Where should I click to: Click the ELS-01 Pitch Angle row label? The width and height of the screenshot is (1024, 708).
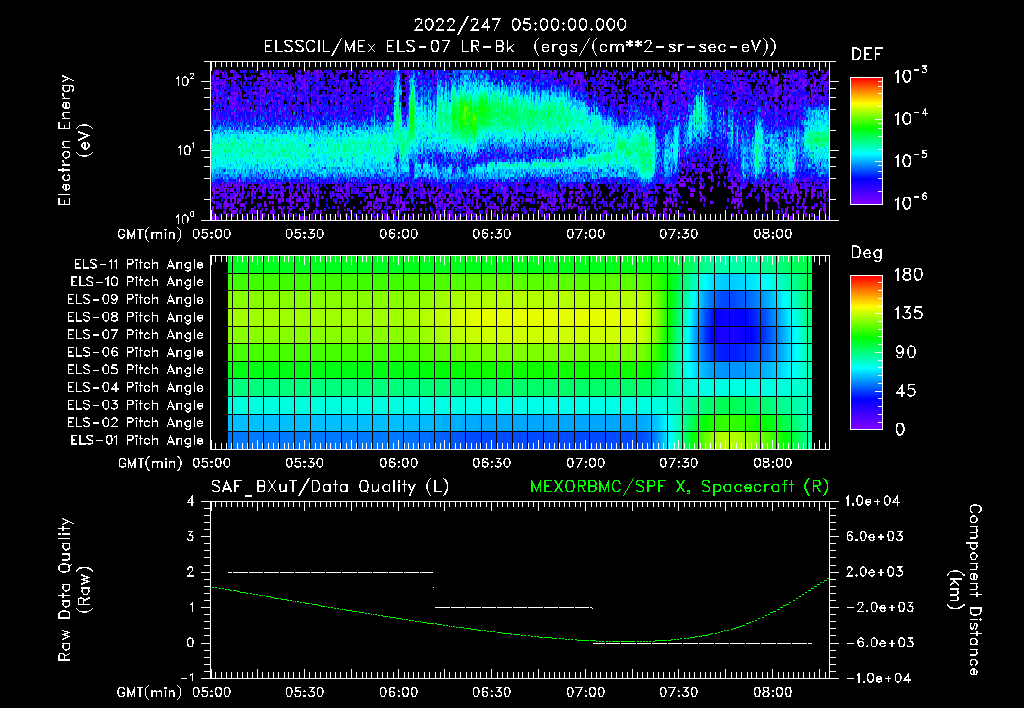point(137,440)
